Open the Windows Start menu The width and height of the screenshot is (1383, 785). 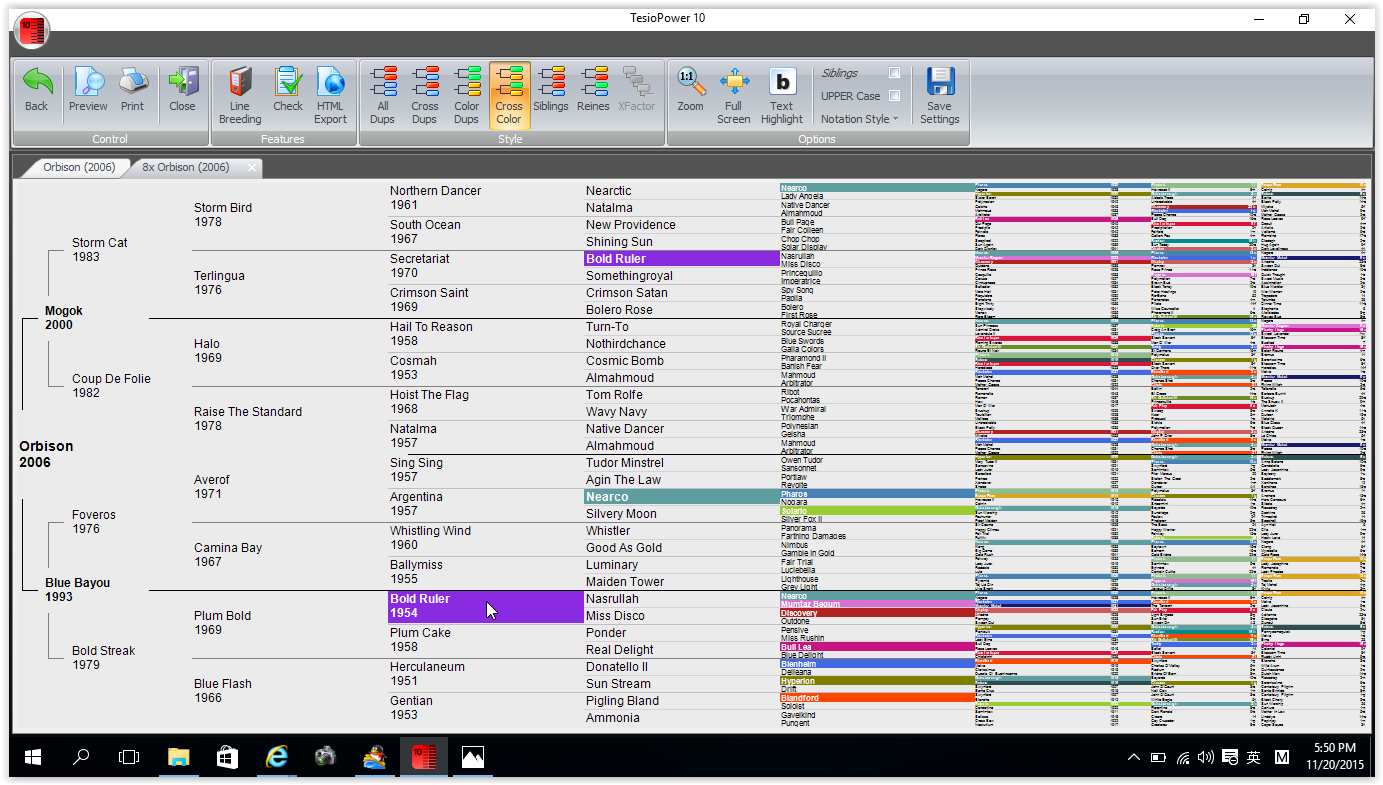[32, 758]
